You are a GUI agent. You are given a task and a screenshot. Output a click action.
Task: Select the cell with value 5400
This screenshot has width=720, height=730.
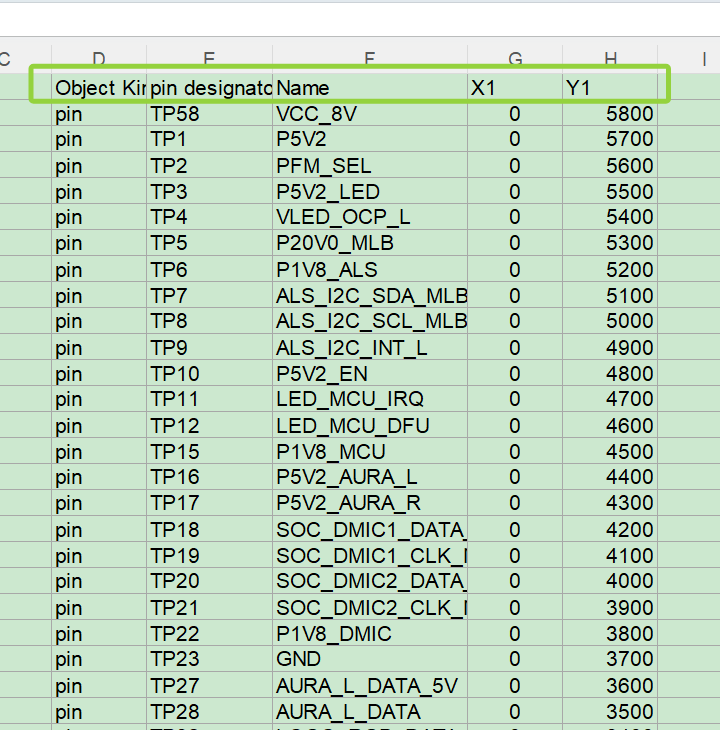coord(610,216)
